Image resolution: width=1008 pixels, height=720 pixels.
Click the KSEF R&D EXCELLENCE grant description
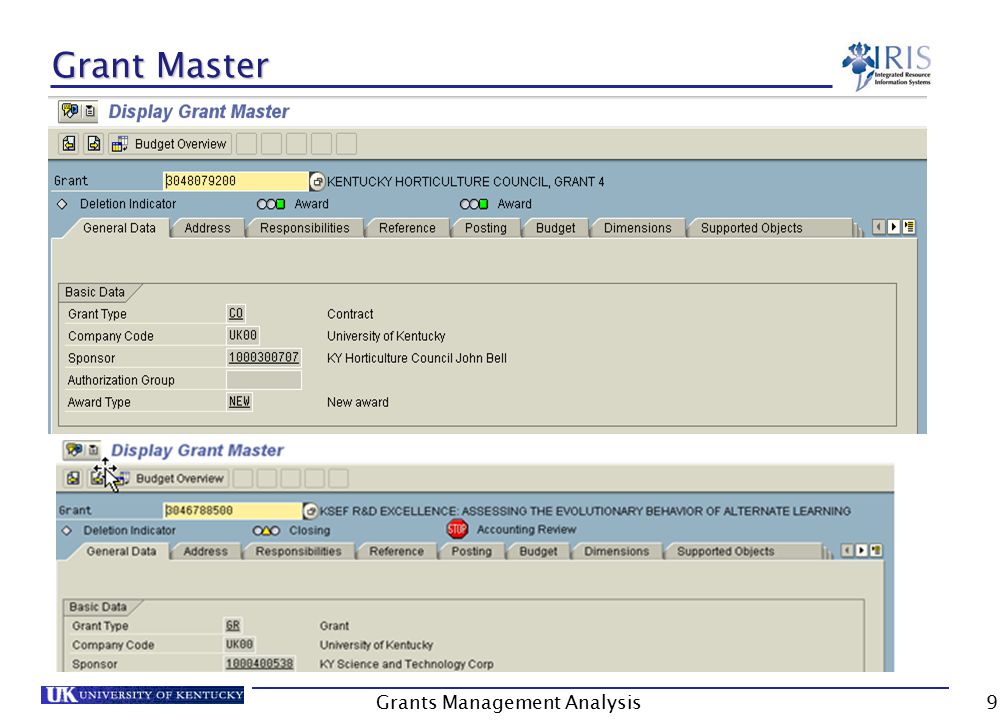point(585,511)
